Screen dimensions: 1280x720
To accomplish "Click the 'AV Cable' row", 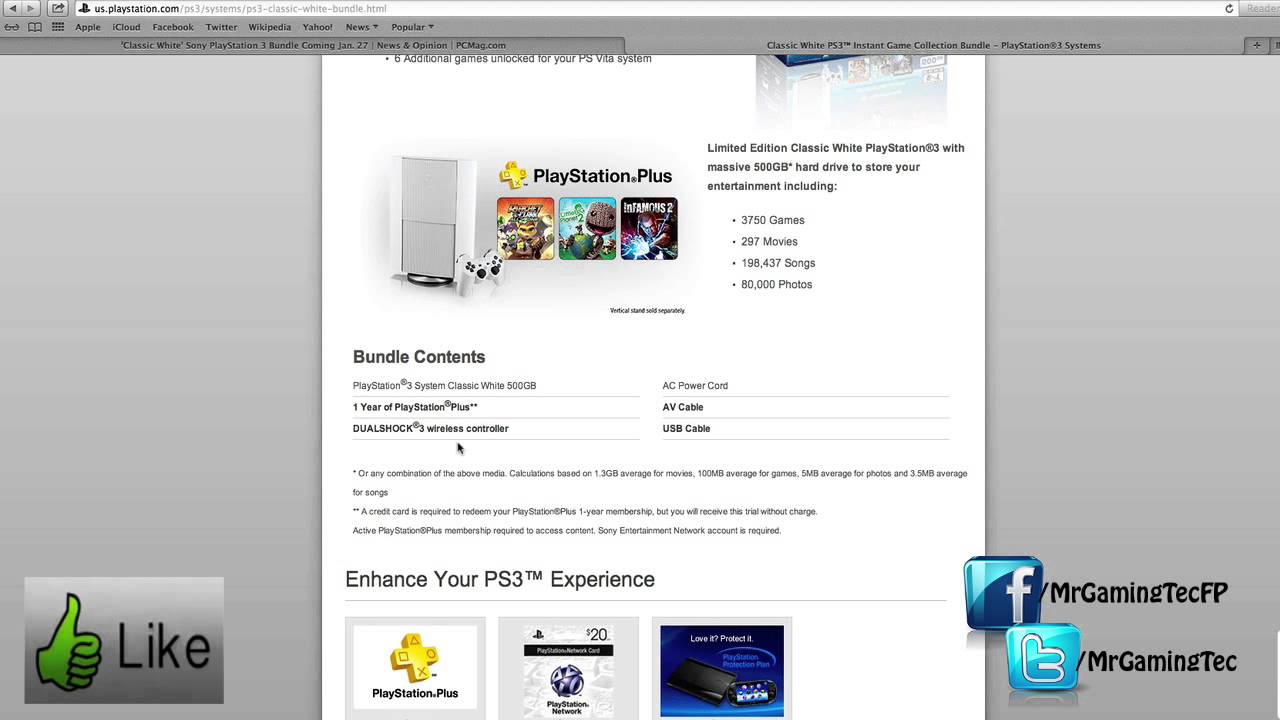I will [x=805, y=407].
